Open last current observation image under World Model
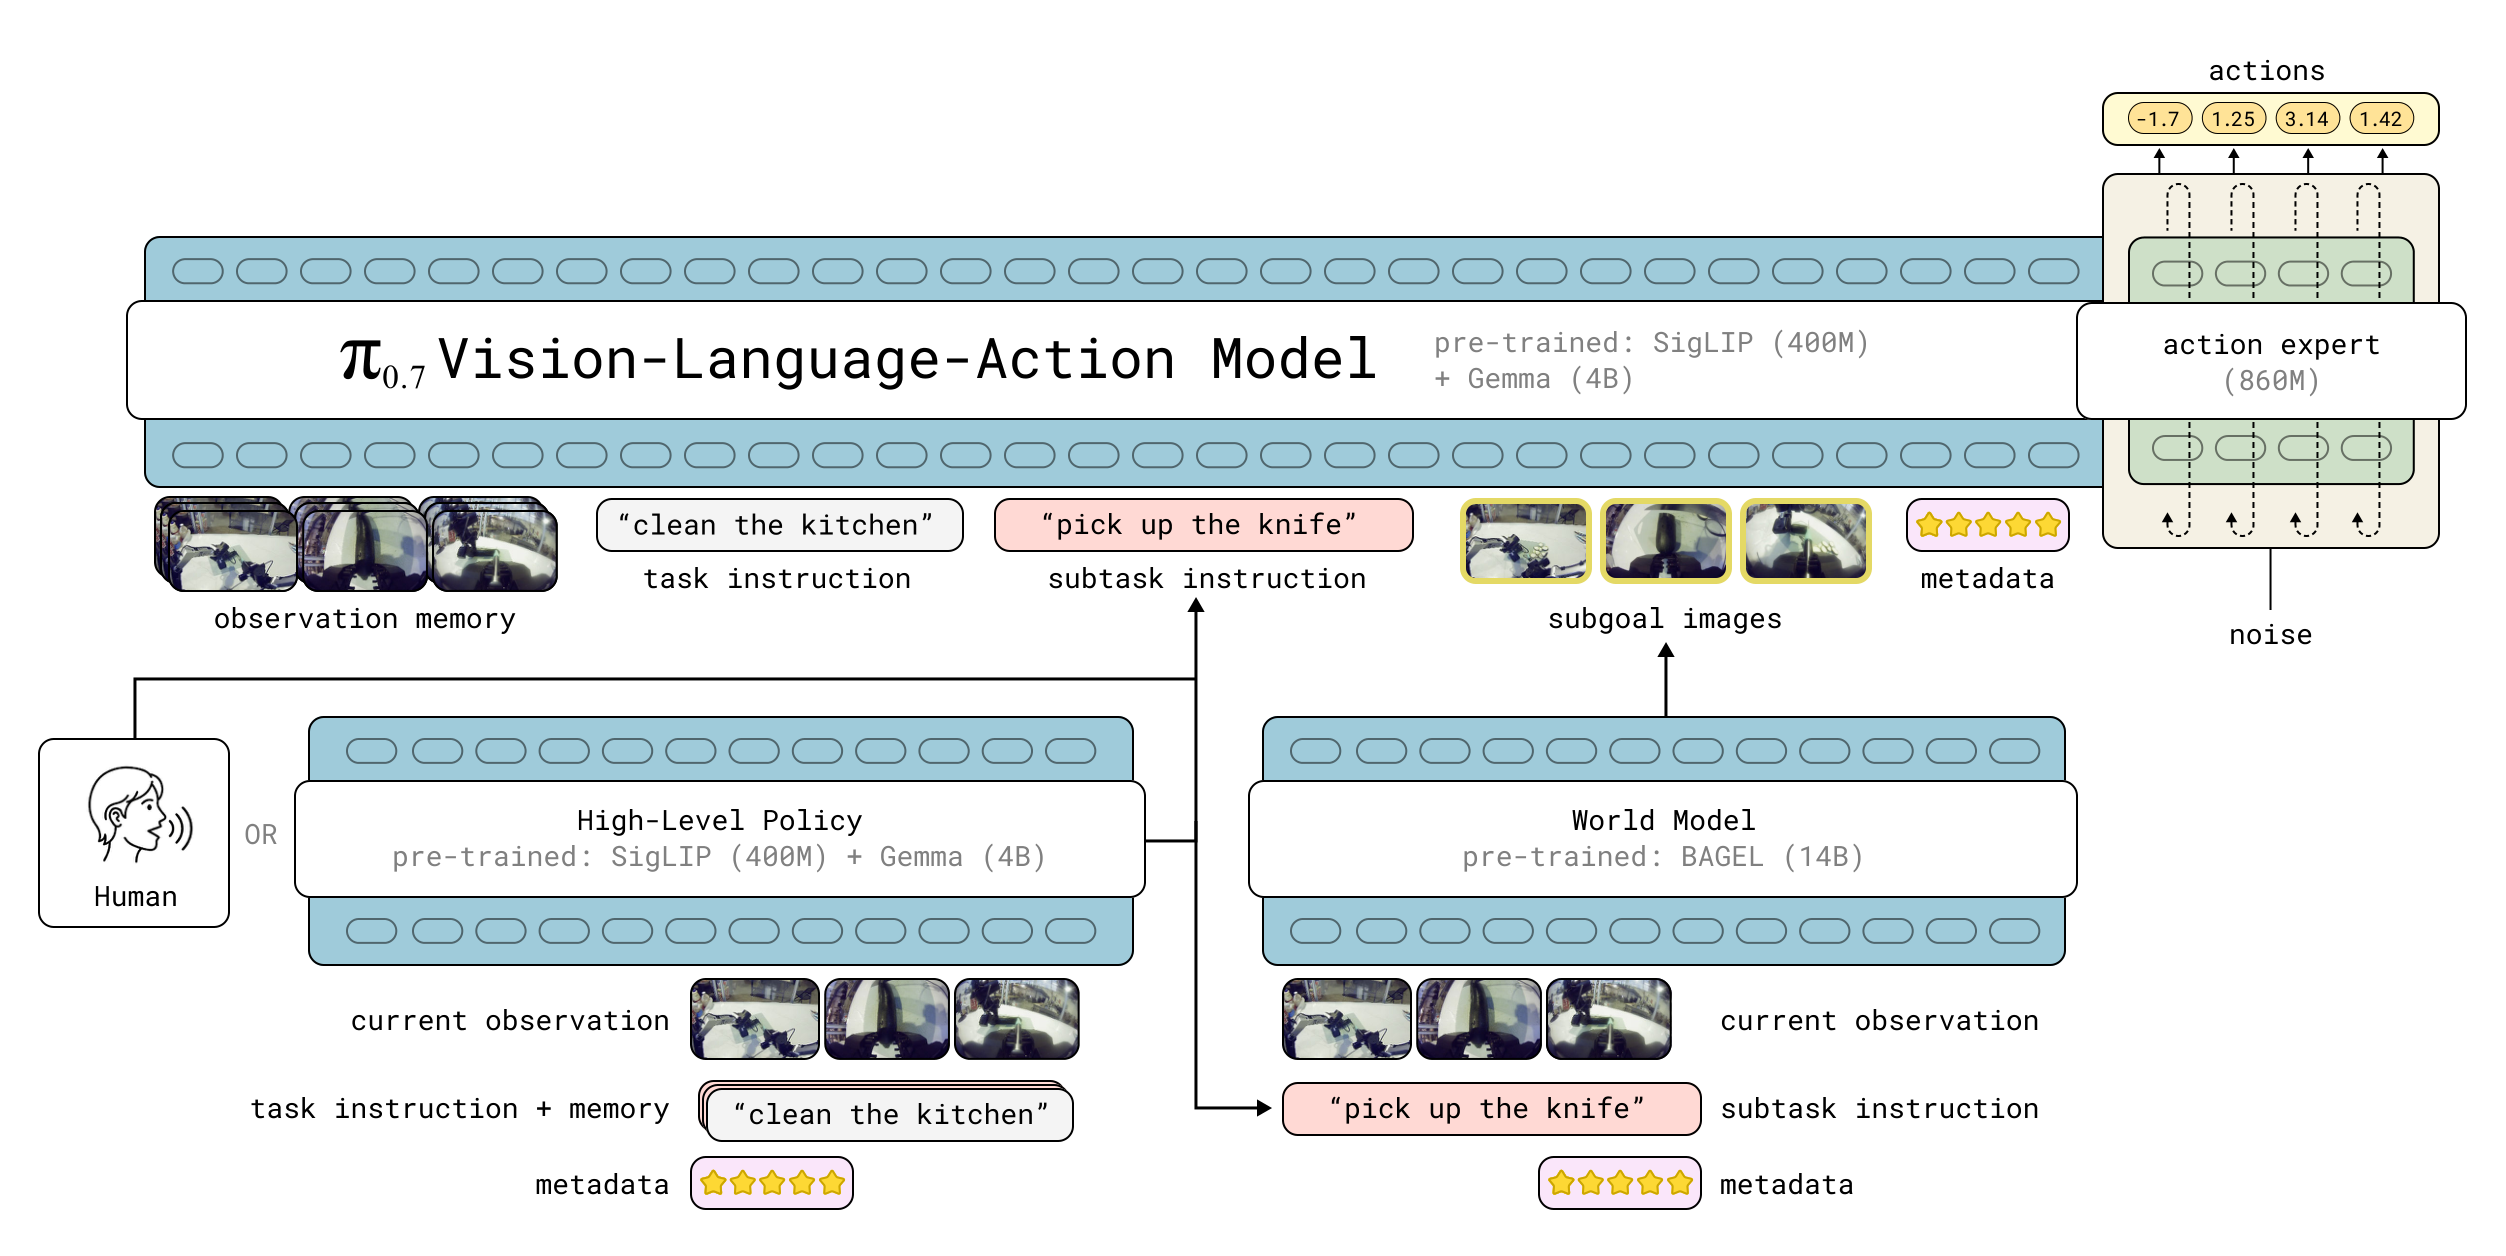Screen dimensions: 2506x1256 tap(1609, 1019)
